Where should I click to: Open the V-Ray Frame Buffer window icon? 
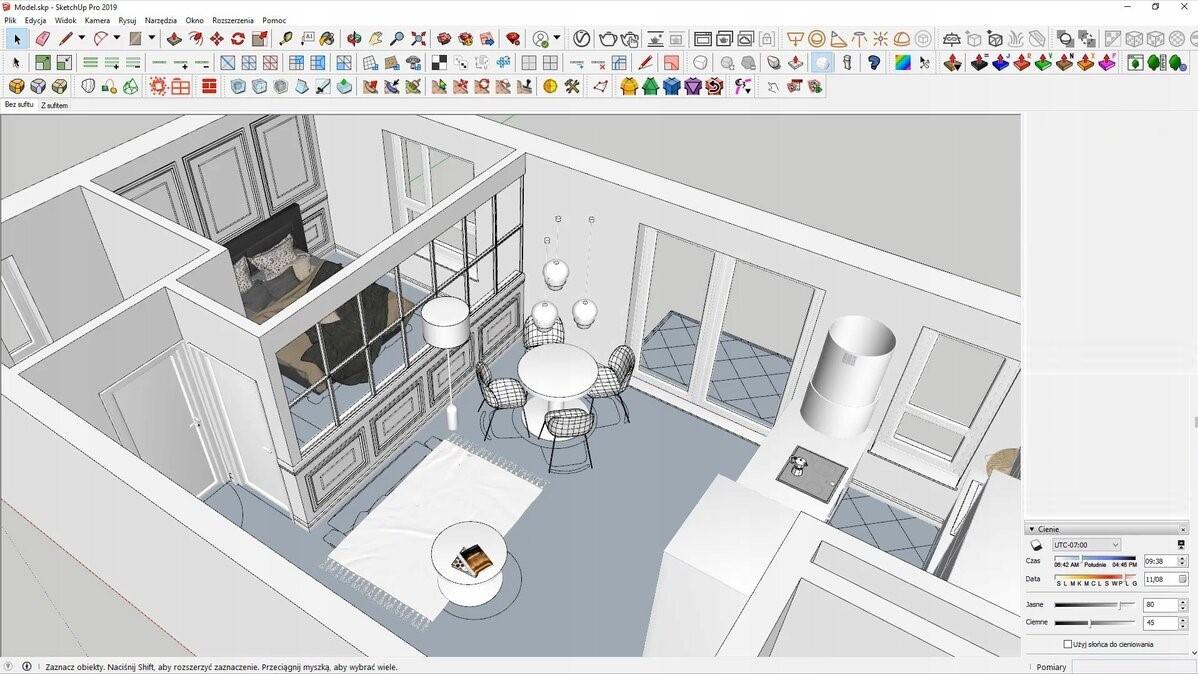tap(703, 38)
